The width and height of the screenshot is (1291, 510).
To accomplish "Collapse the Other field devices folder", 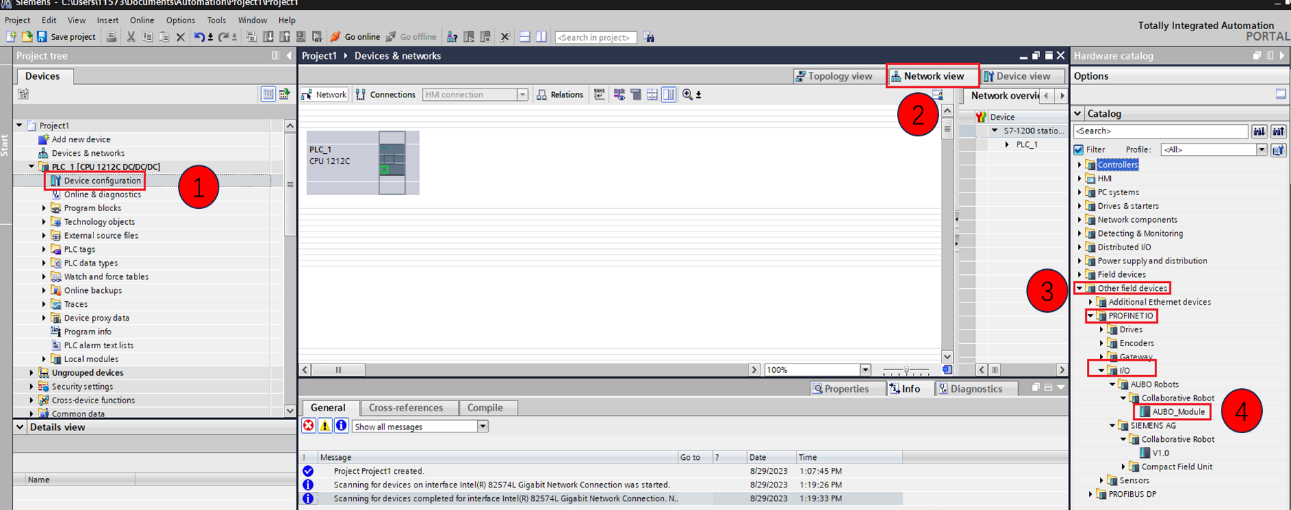I will tap(1080, 288).
